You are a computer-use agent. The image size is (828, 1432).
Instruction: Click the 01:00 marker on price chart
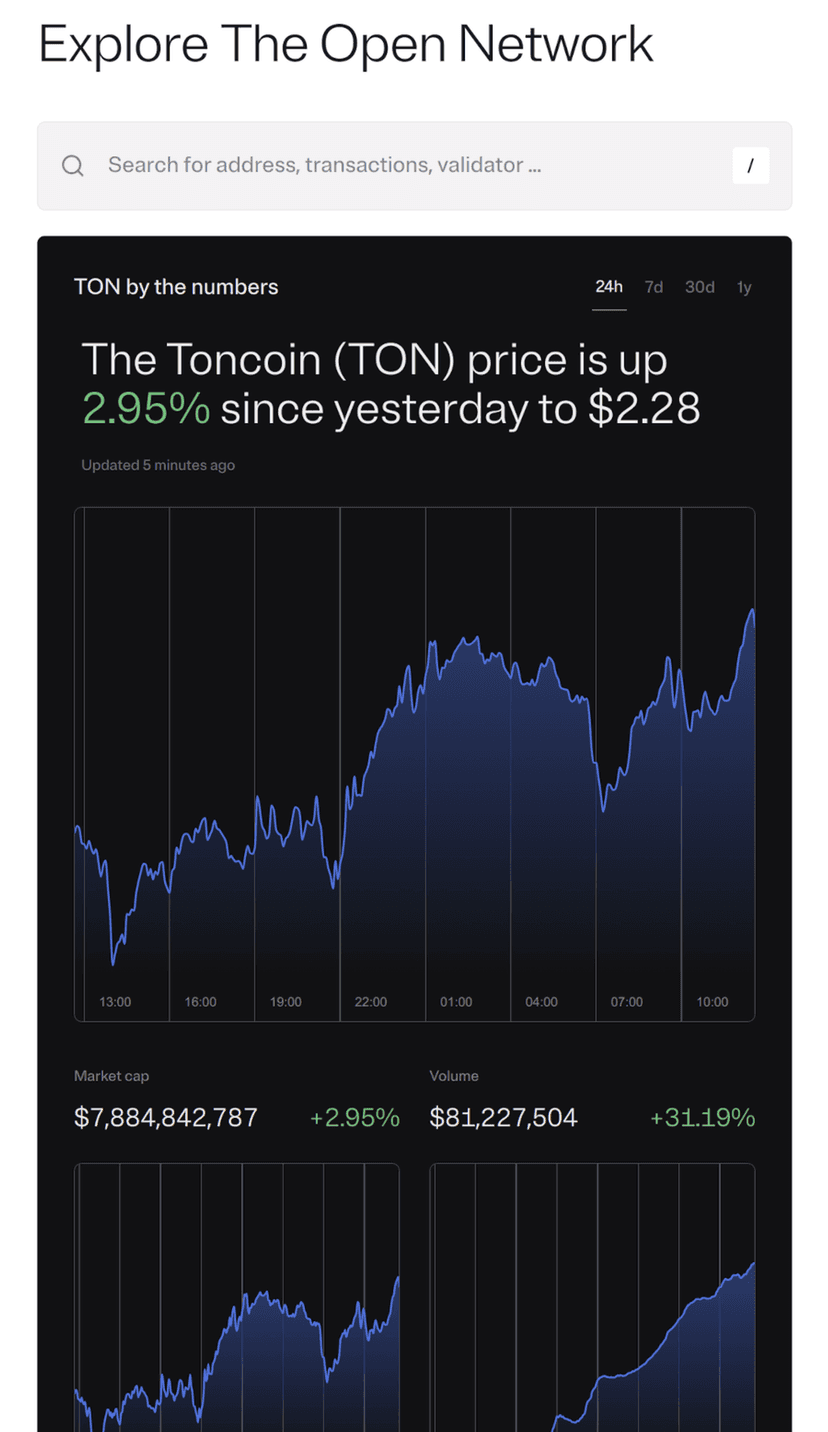click(456, 1001)
